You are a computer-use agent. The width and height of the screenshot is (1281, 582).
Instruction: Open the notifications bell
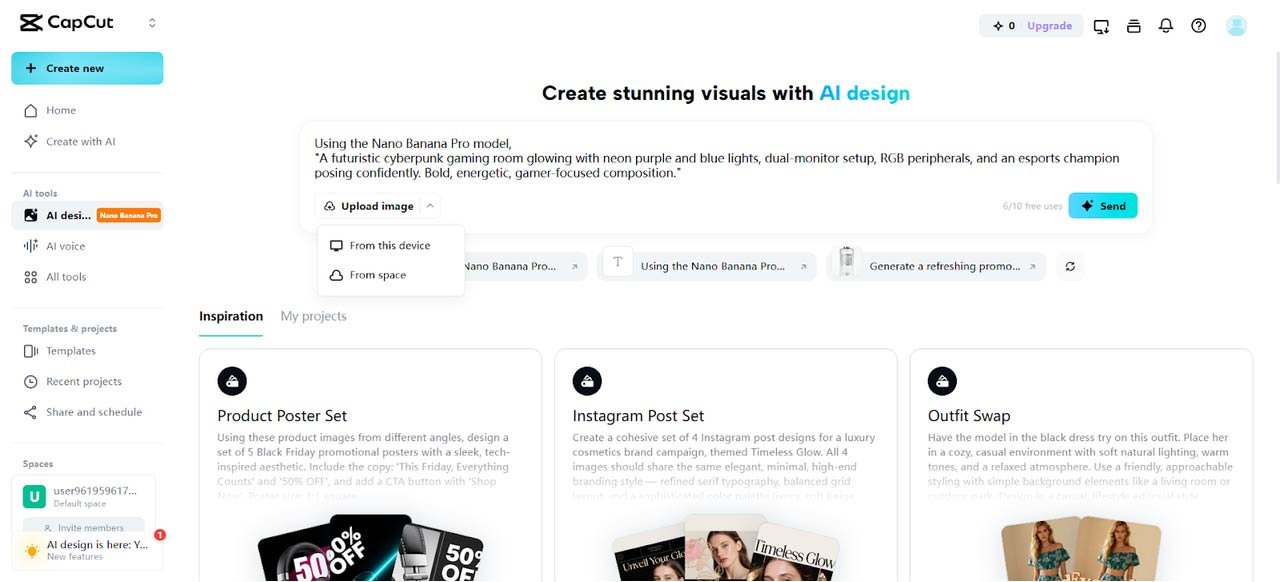click(x=1166, y=26)
